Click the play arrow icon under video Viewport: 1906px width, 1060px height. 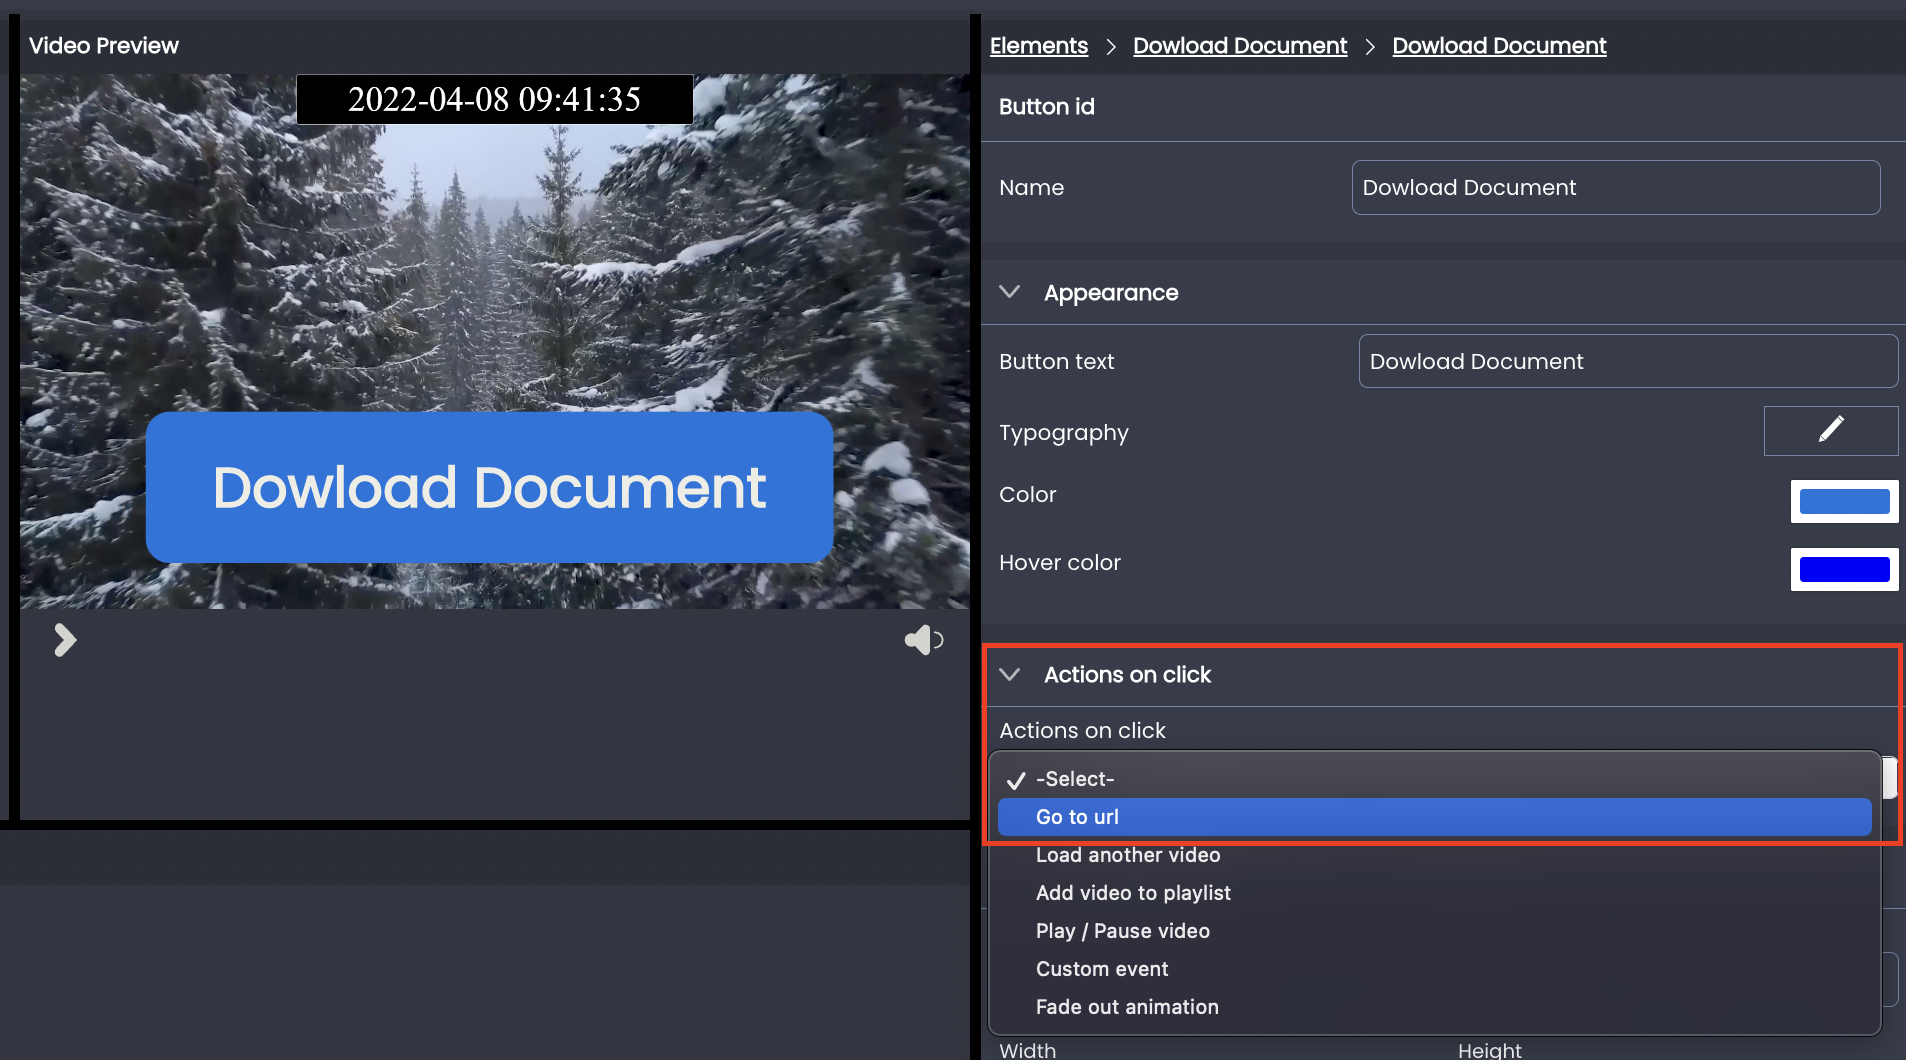65,640
